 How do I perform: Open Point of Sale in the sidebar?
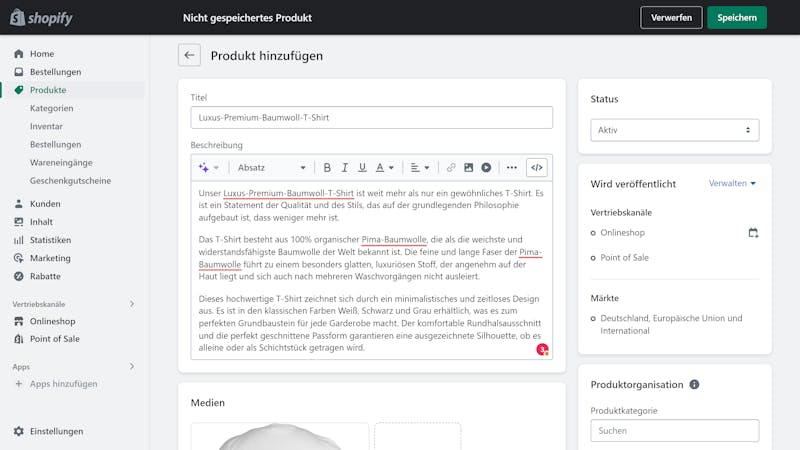pyautogui.click(x=55, y=339)
